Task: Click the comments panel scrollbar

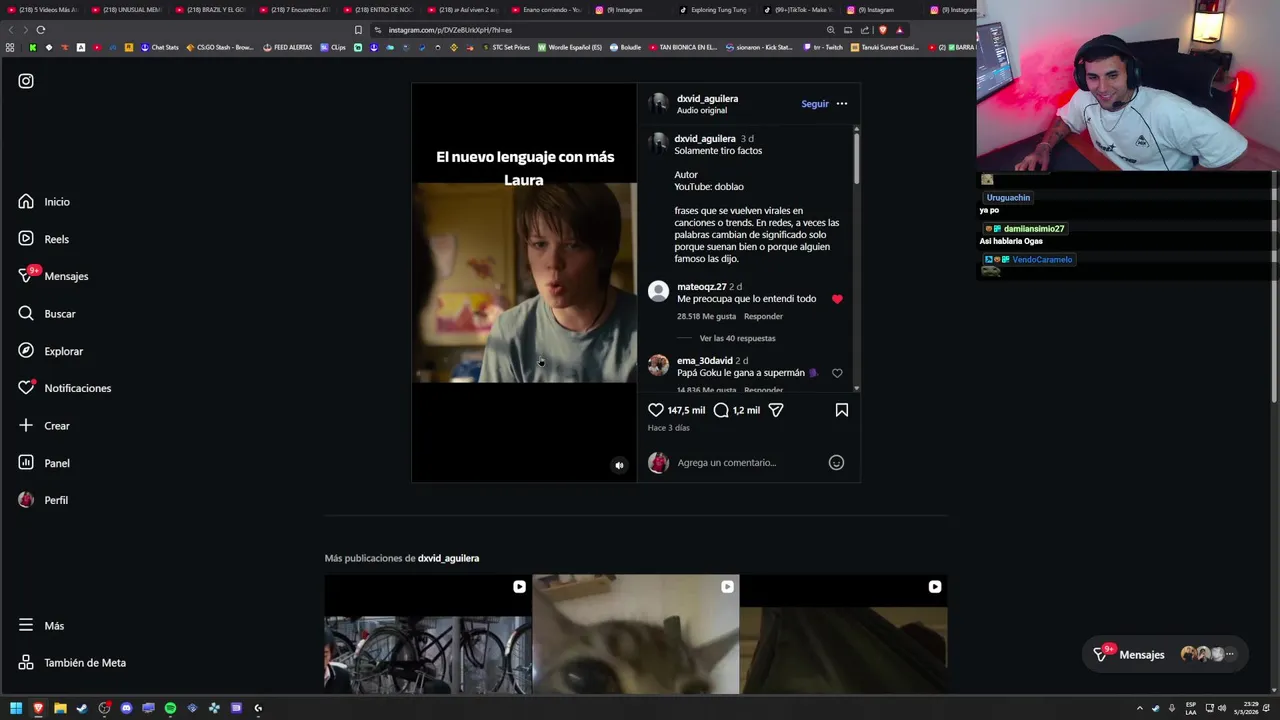Action: [x=856, y=158]
